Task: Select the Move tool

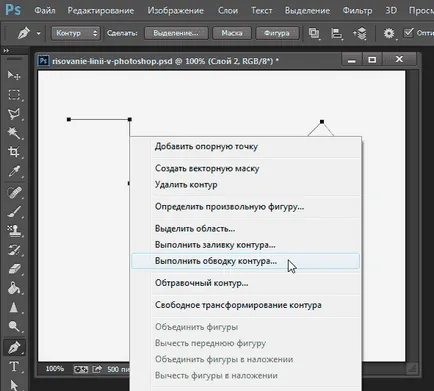Action: pos(14,75)
